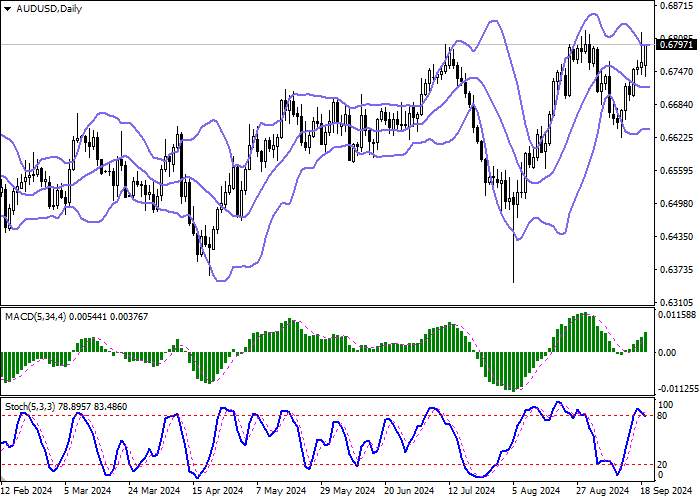Select the AUDUSD,Daily chart title
Screen dimensions: 700x500
[x=49, y=8]
